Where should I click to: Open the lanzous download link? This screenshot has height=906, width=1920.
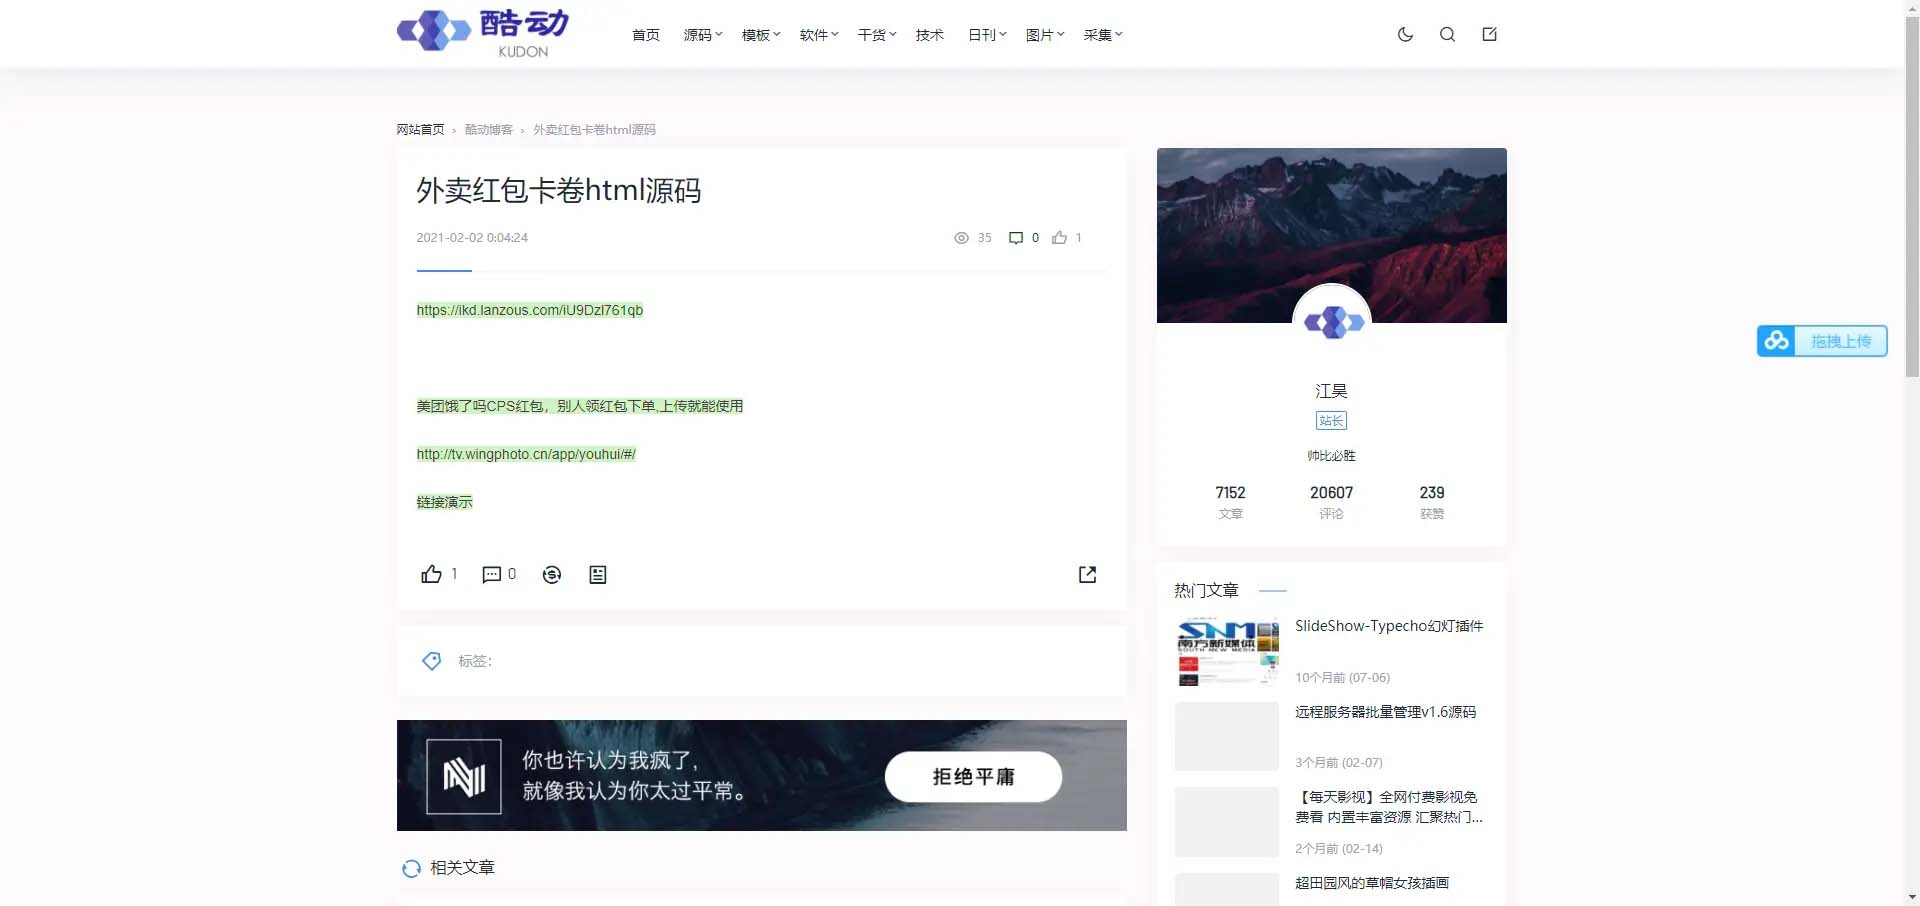(x=529, y=310)
